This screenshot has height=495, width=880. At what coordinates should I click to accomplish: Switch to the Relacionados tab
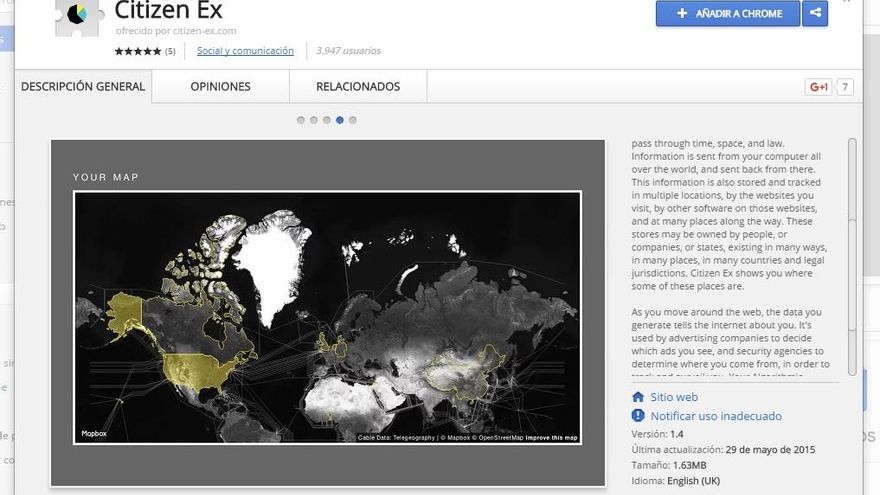(358, 87)
